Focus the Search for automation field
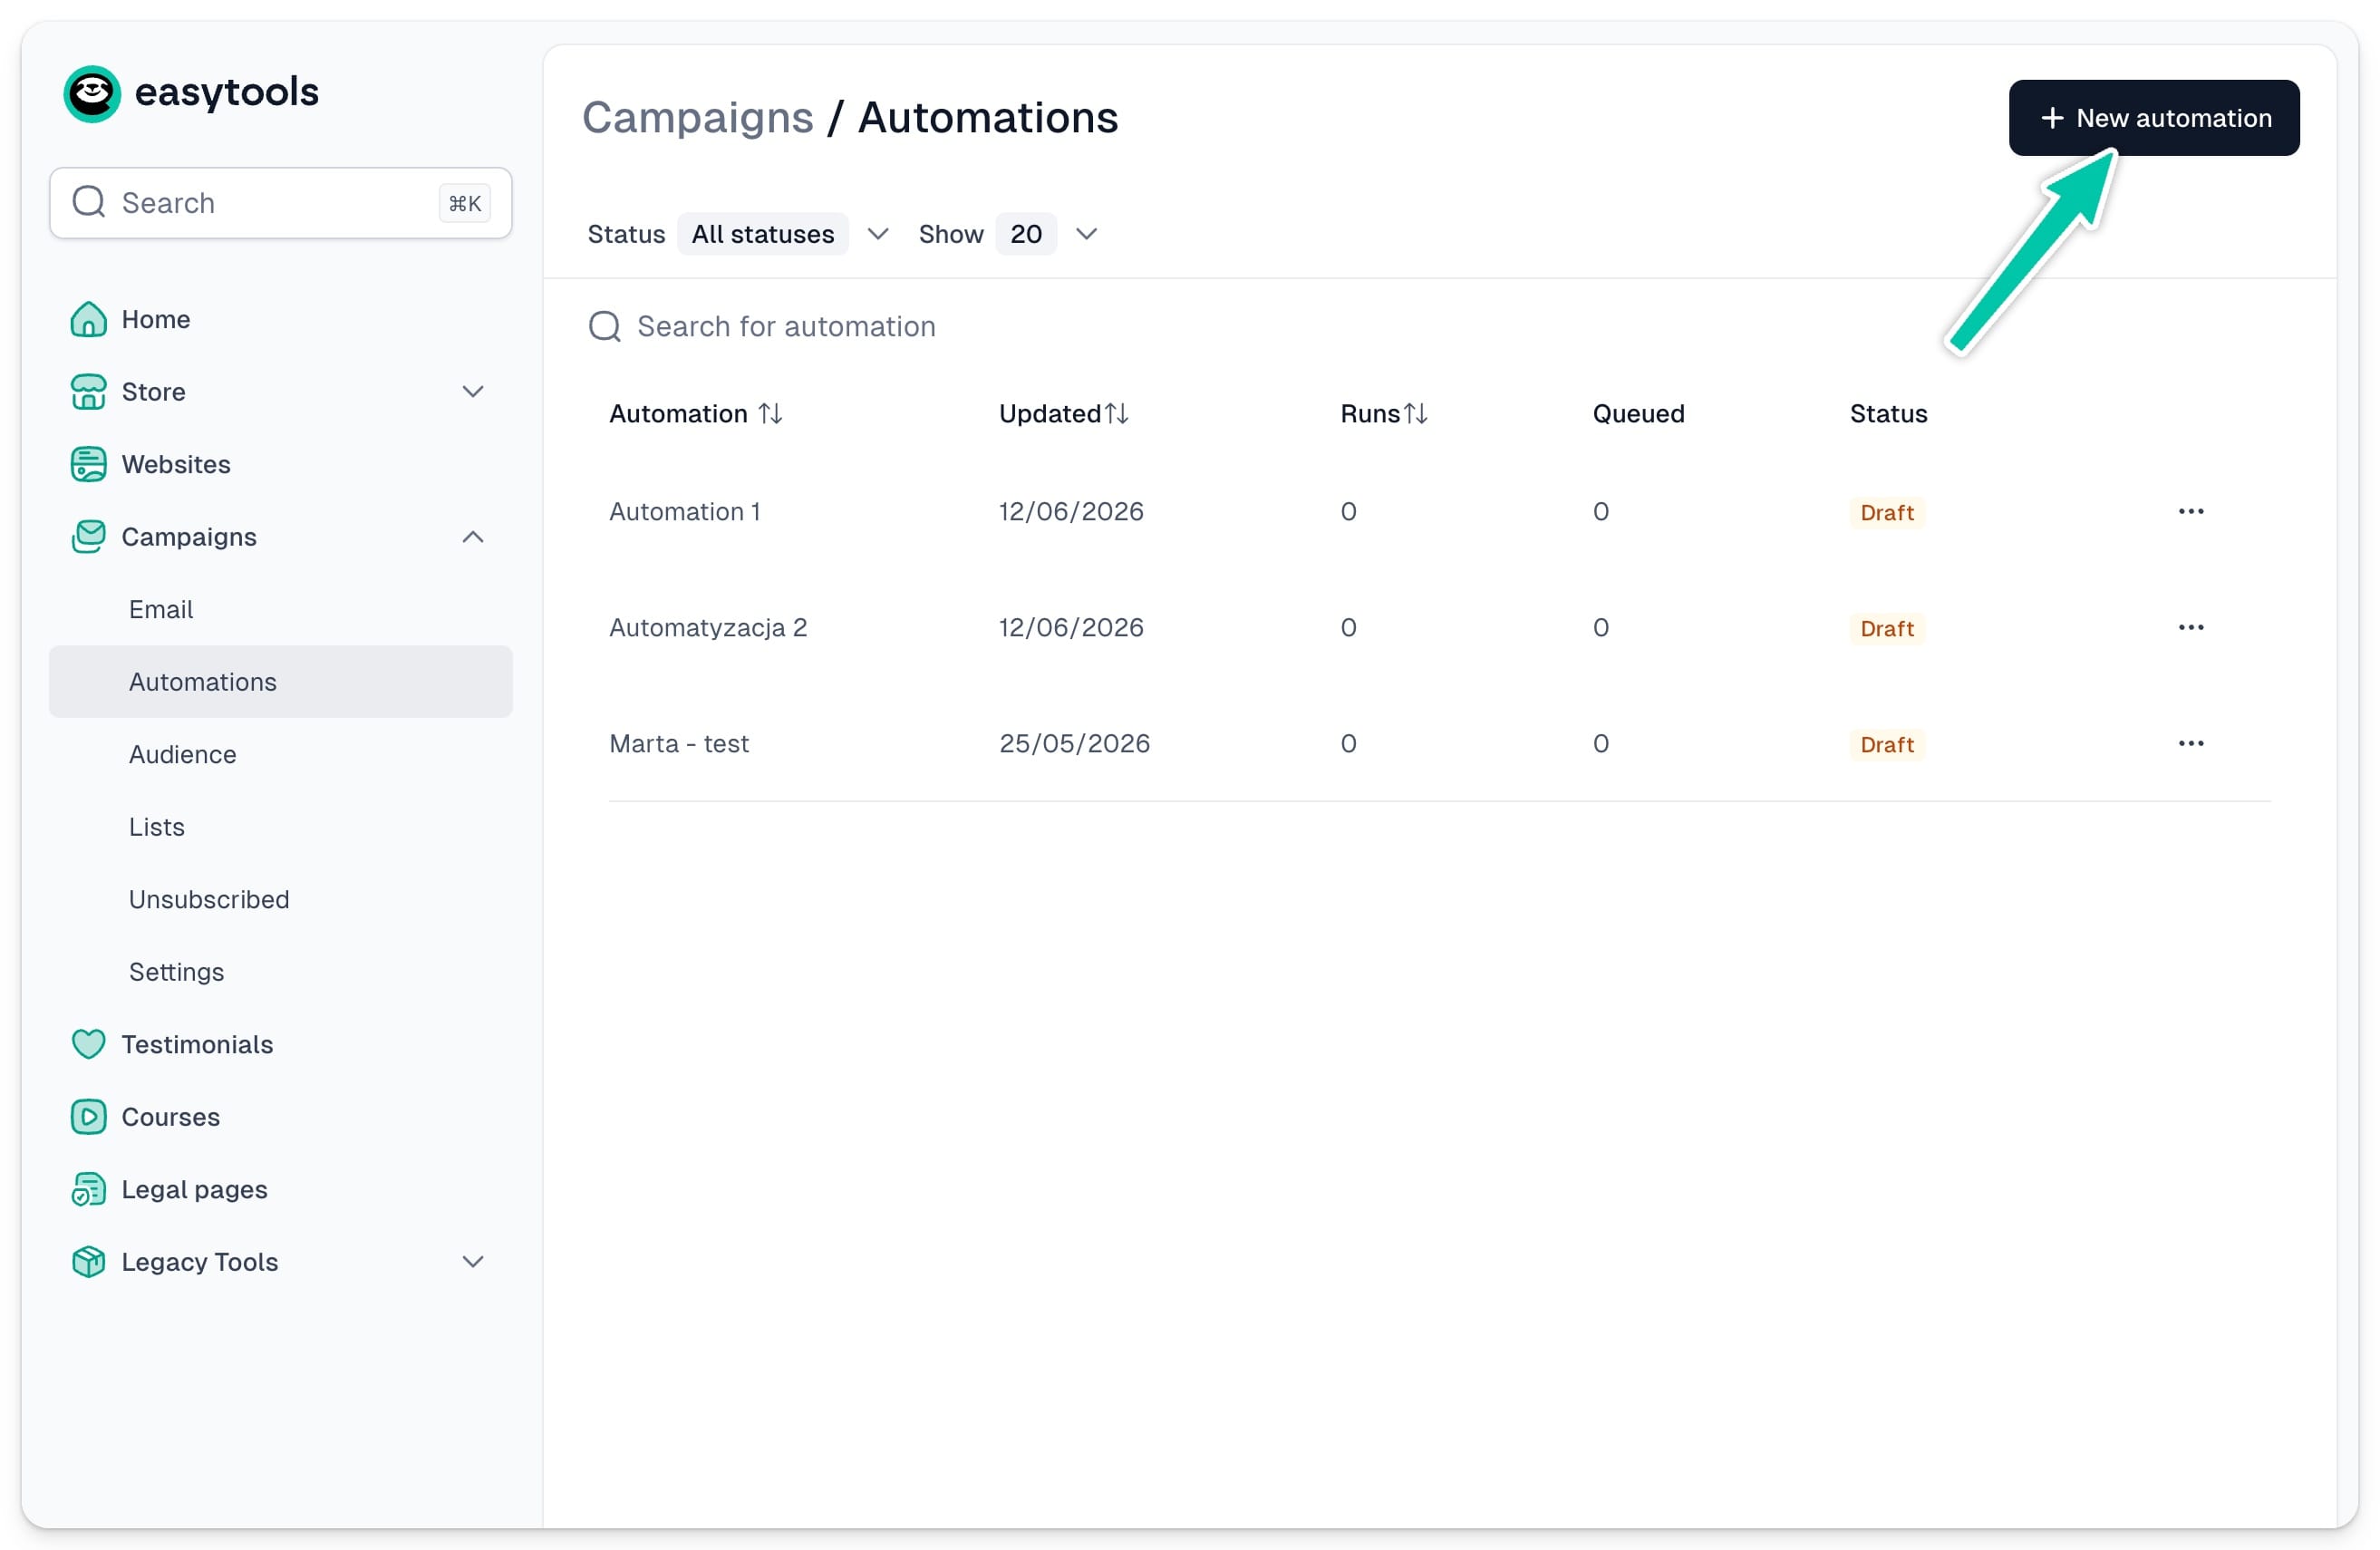Screen dimensions: 2380x1550 click(x=786, y=326)
